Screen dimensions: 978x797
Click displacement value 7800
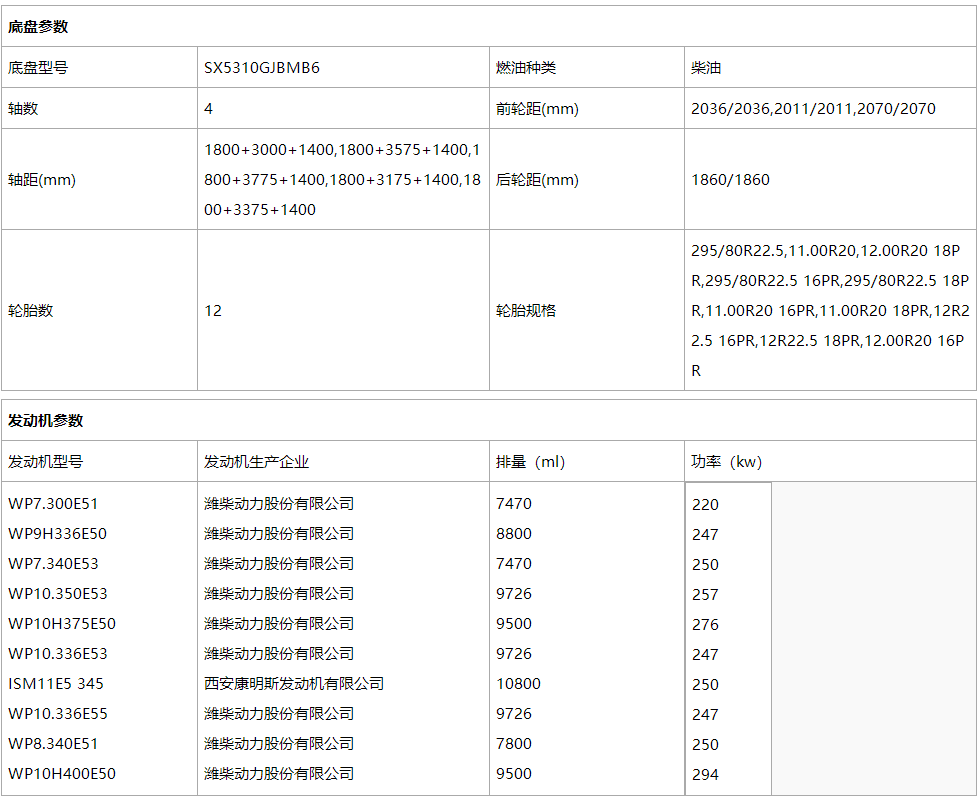point(514,743)
